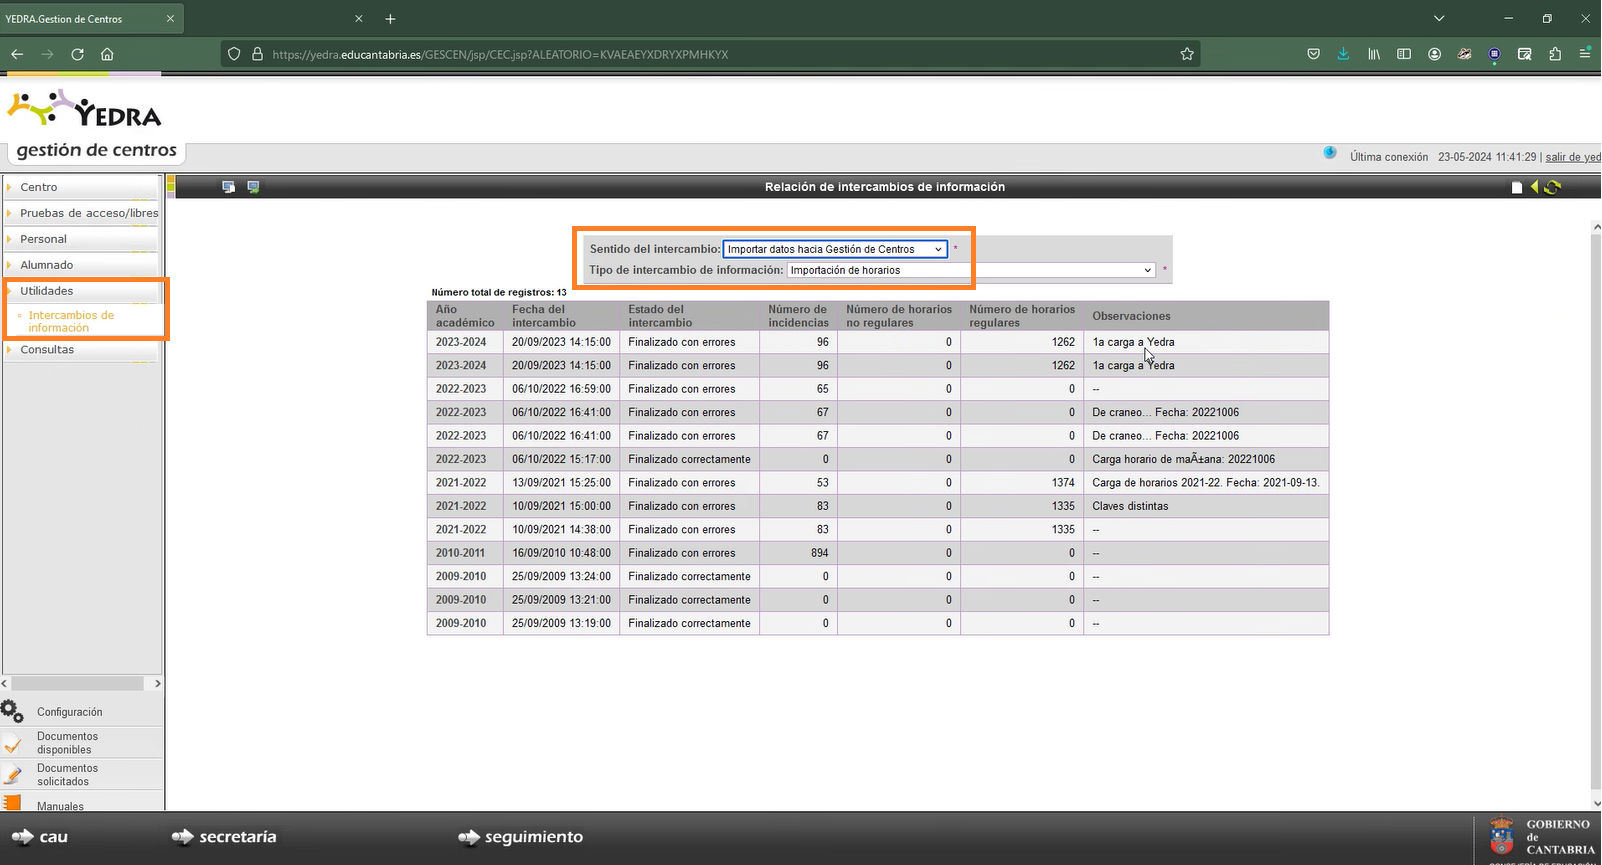Open the seguimiento footer link
This screenshot has width=1602, height=865.
pos(521,837)
